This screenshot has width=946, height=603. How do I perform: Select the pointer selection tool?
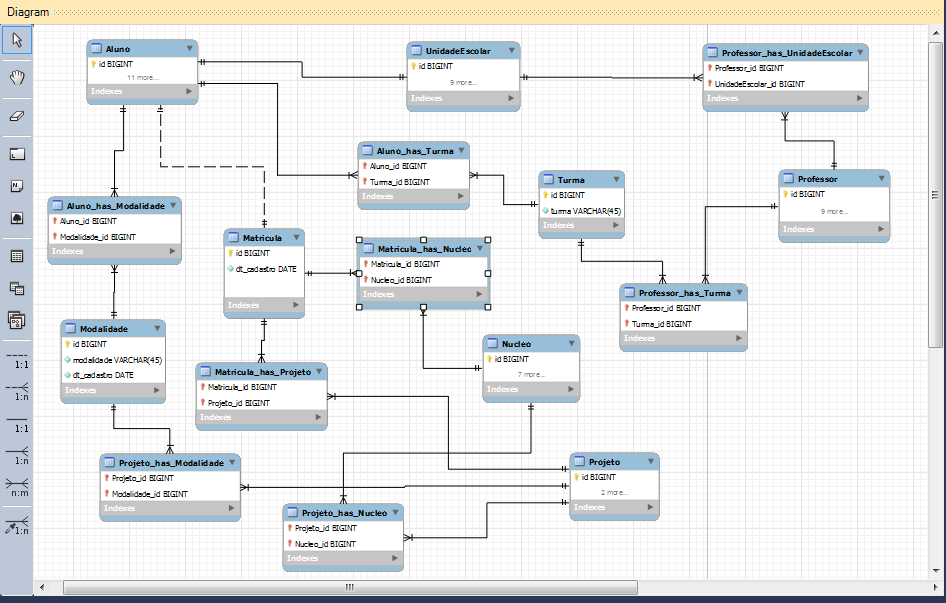coord(17,40)
